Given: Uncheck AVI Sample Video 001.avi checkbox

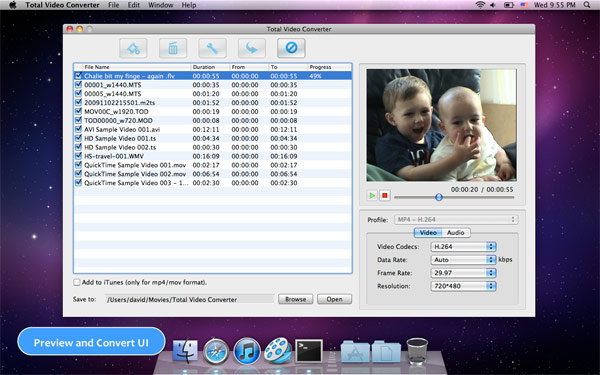Looking at the screenshot, I should coord(78,129).
